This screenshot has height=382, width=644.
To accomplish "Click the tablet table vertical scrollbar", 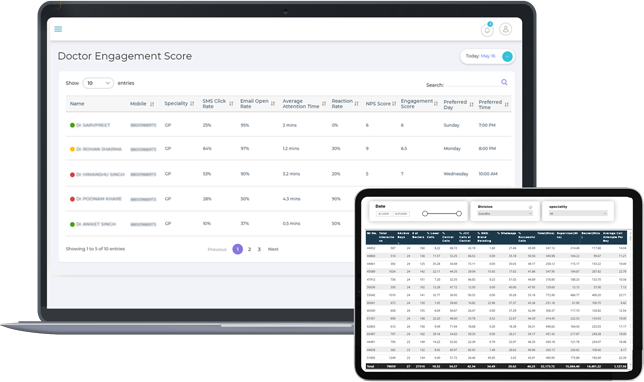I will pyautogui.click(x=630, y=300).
